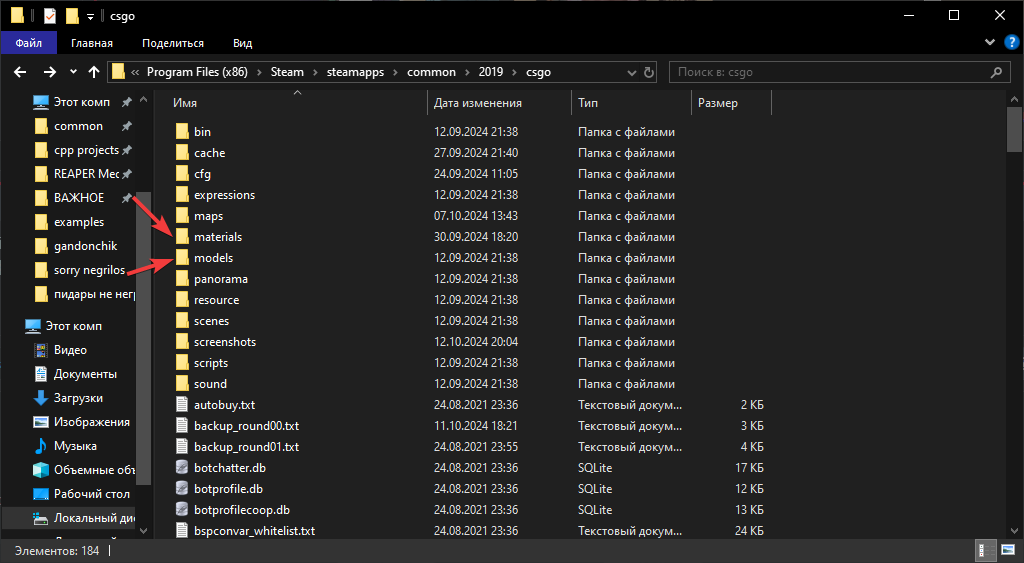Click the navigation pane scrollbar
The height and width of the screenshot is (563, 1024).
point(144,338)
